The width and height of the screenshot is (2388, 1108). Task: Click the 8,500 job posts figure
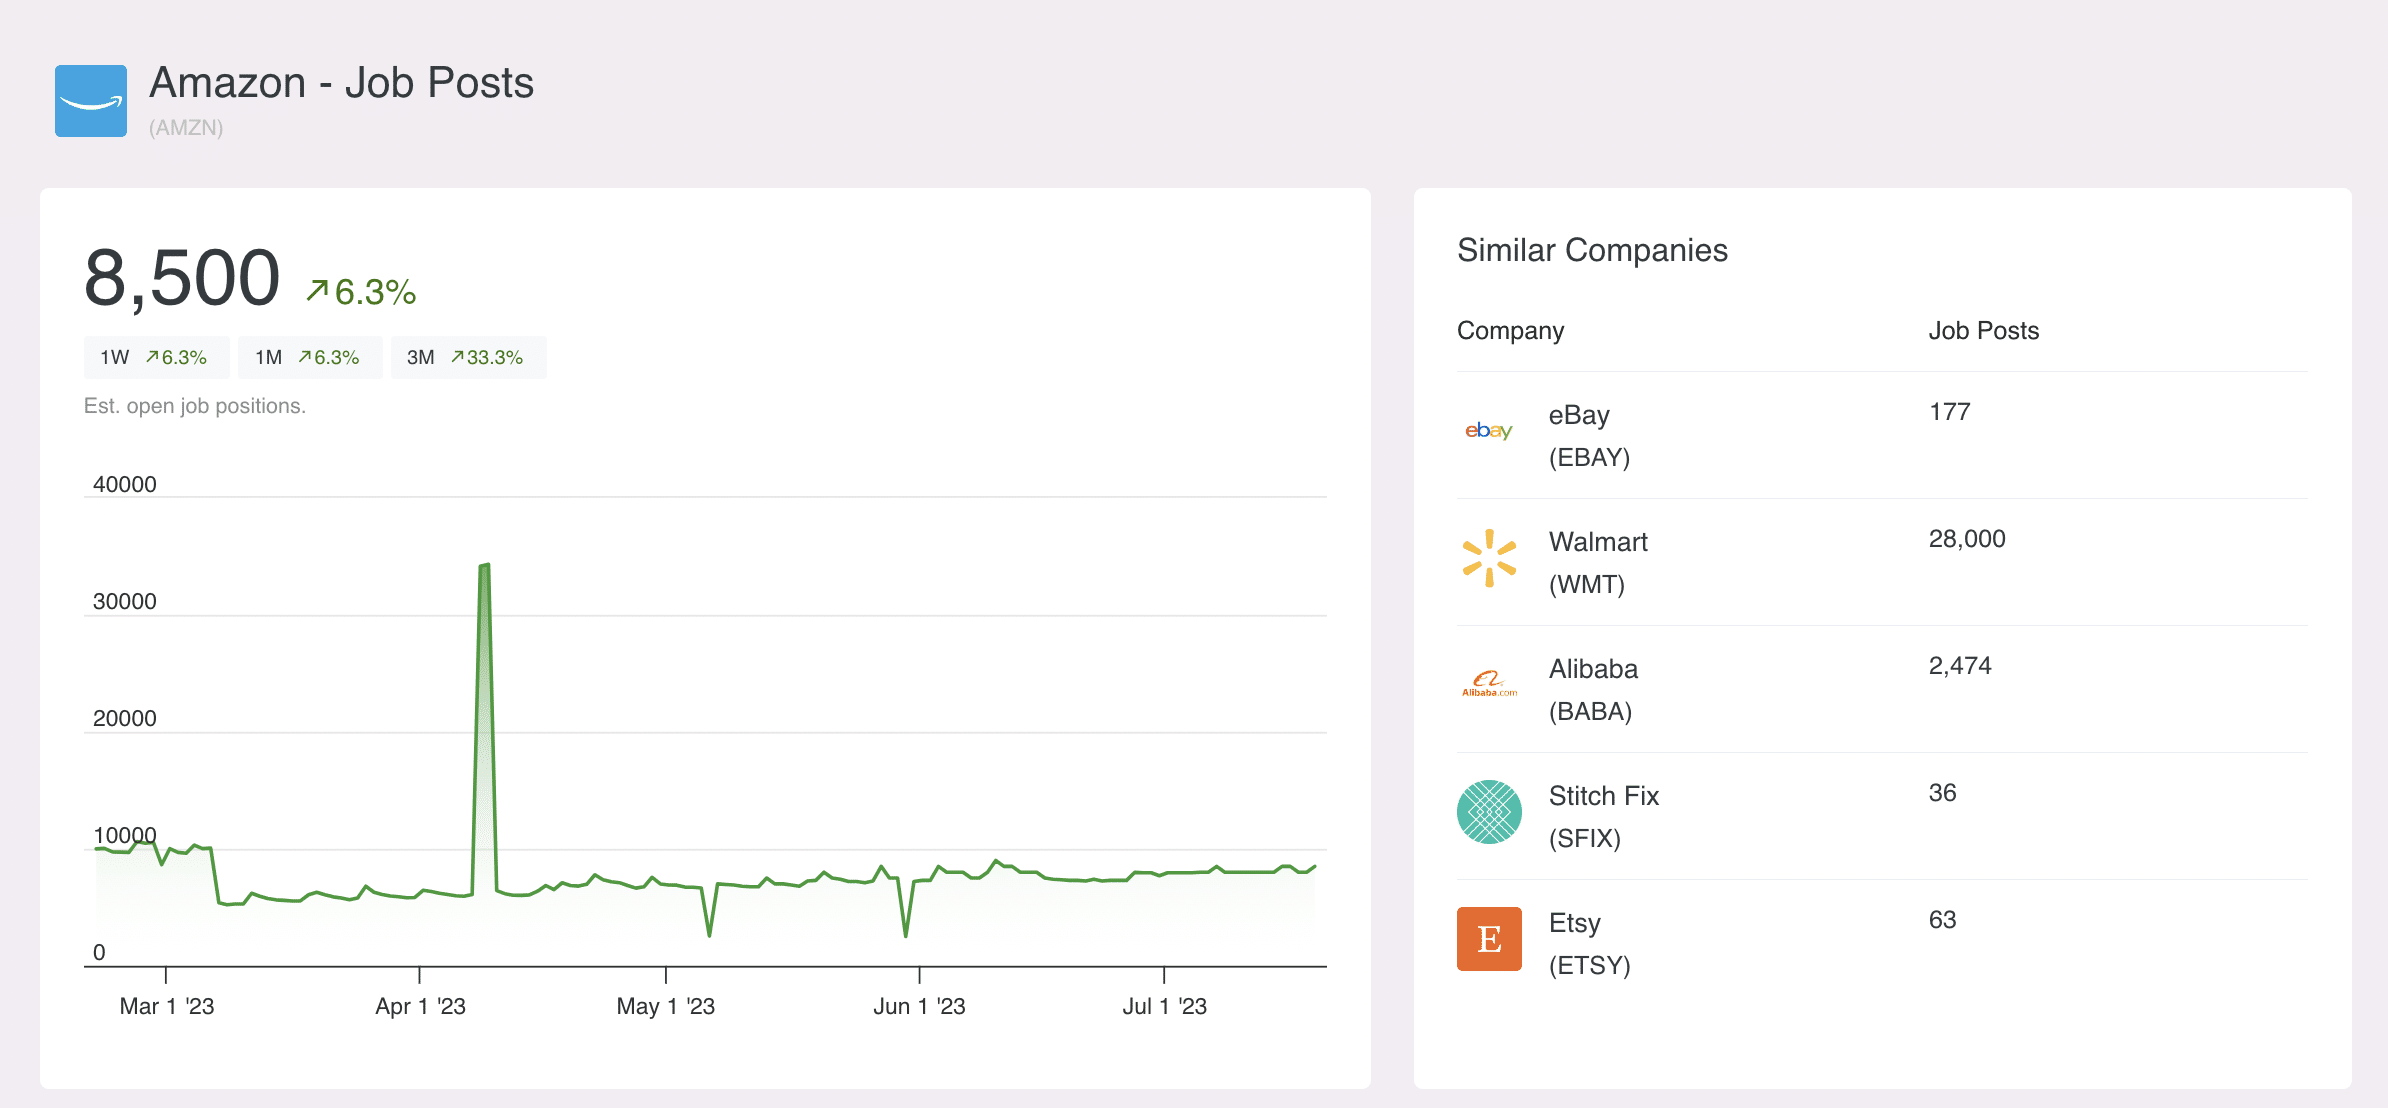tap(182, 278)
